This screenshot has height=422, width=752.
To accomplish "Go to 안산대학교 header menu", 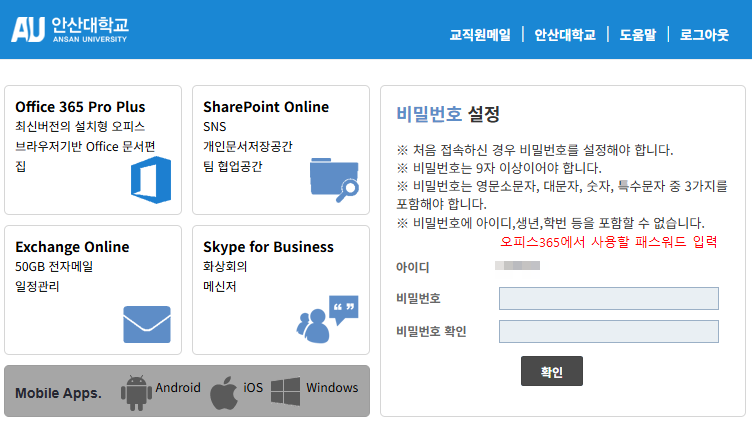I will click(x=564, y=34).
